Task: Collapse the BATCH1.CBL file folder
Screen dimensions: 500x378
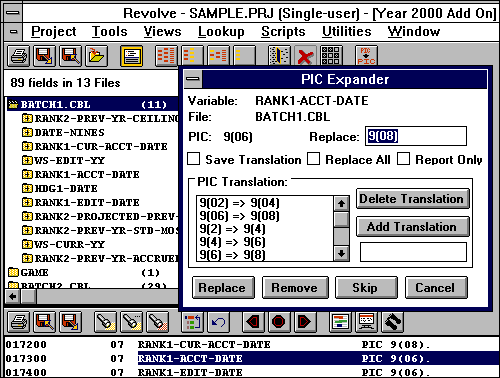Action: click(13, 104)
